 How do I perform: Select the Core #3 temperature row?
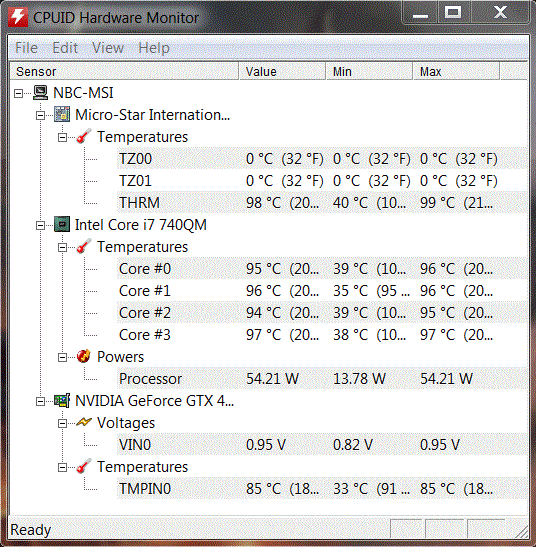(x=321, y=335)
